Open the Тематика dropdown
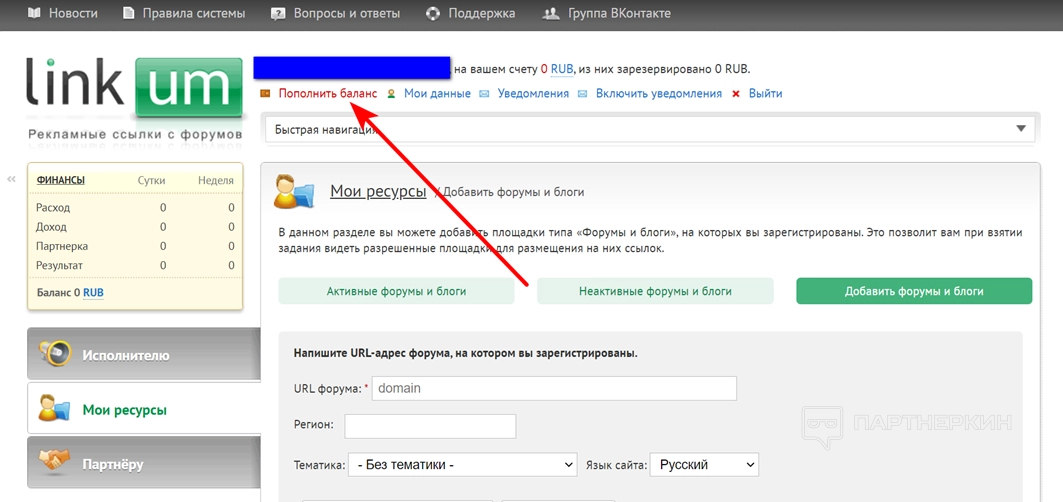The image size is (1063, 502). point(463,465)
